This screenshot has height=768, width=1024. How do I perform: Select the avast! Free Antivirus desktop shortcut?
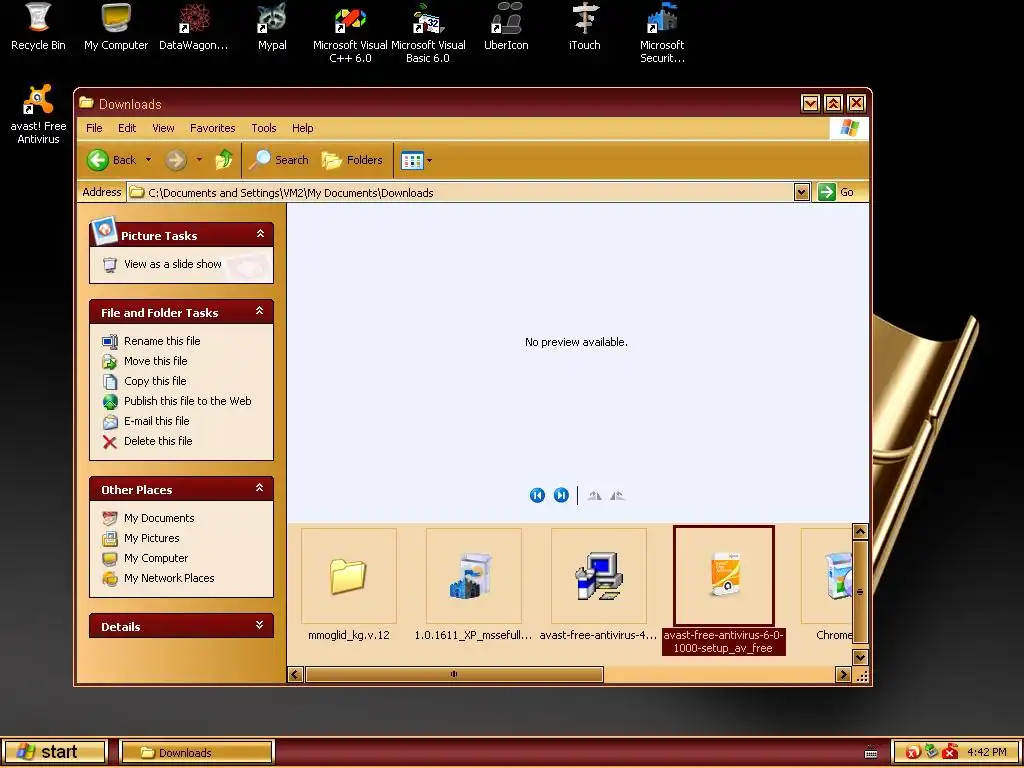point(39,114)
